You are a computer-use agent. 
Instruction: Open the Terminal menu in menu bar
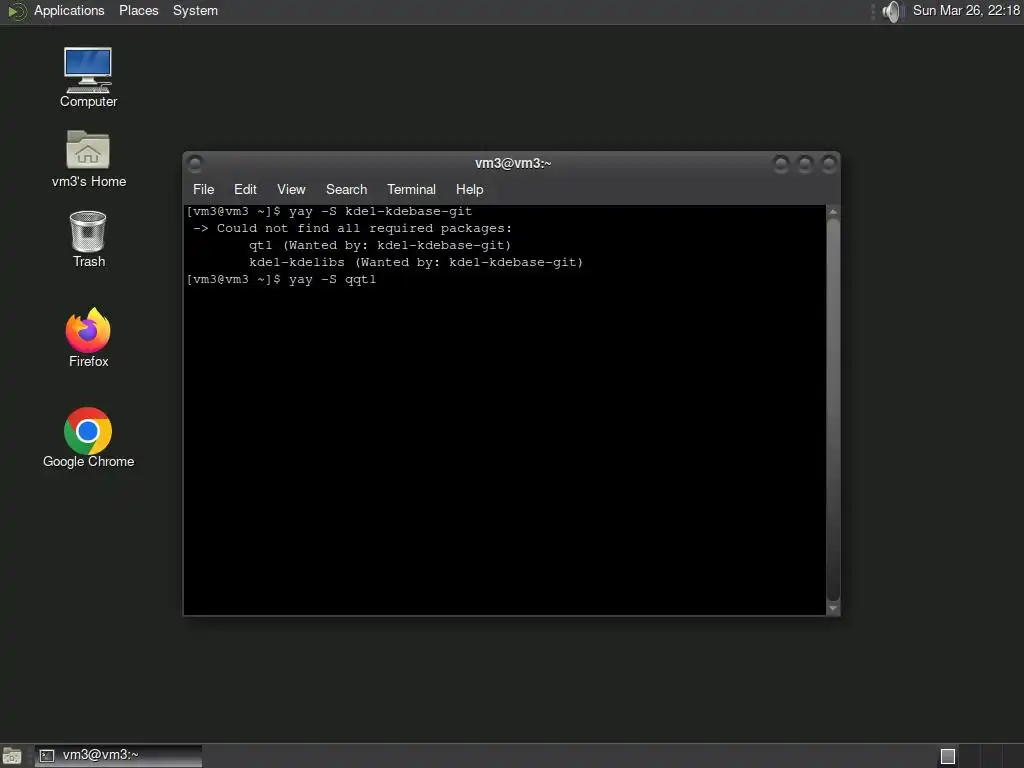(x=411, y=189)
